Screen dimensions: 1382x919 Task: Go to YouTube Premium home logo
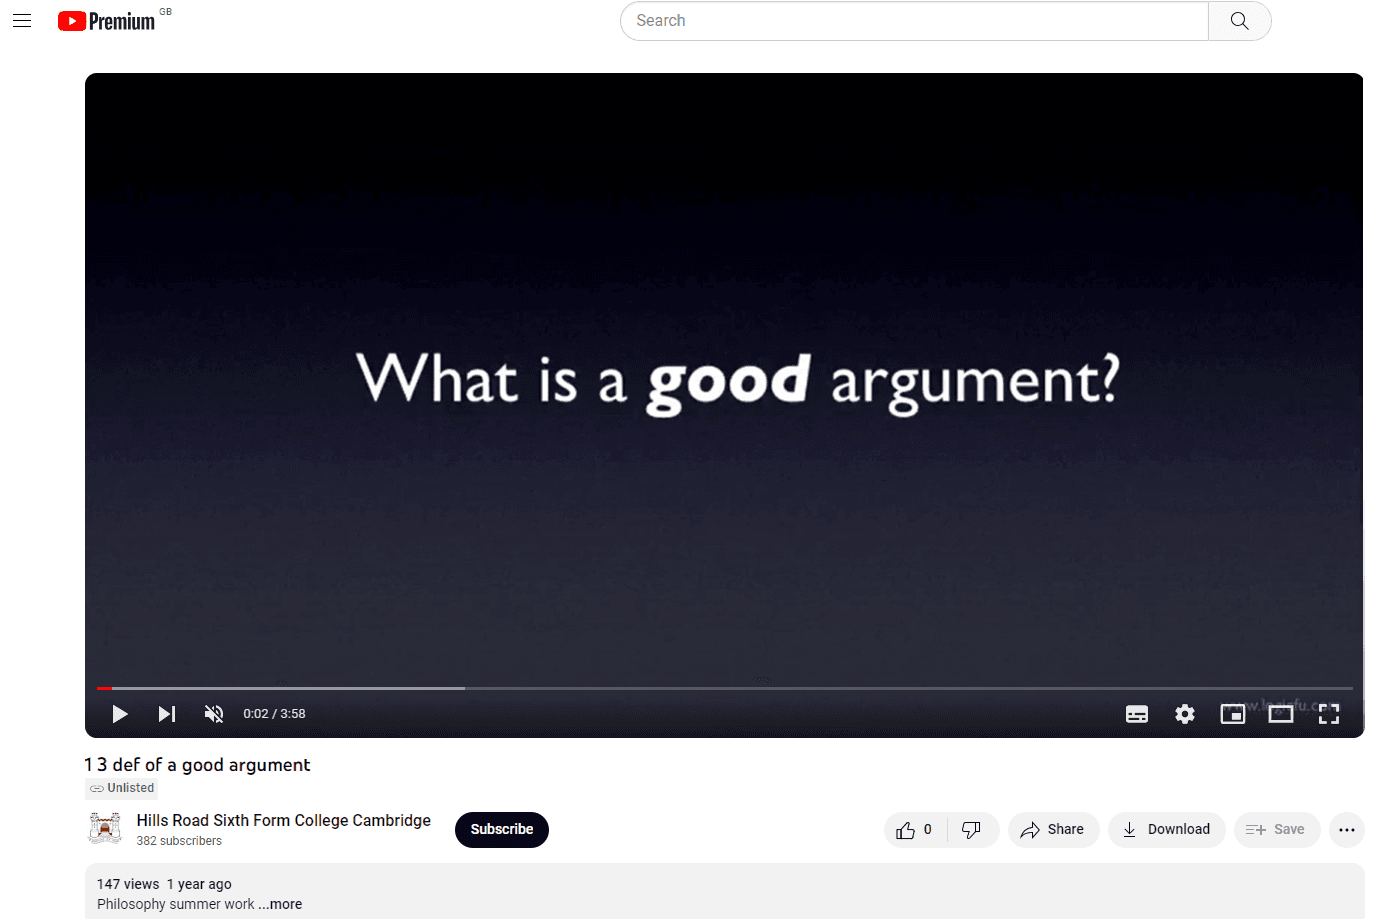[x=107, y=21]
